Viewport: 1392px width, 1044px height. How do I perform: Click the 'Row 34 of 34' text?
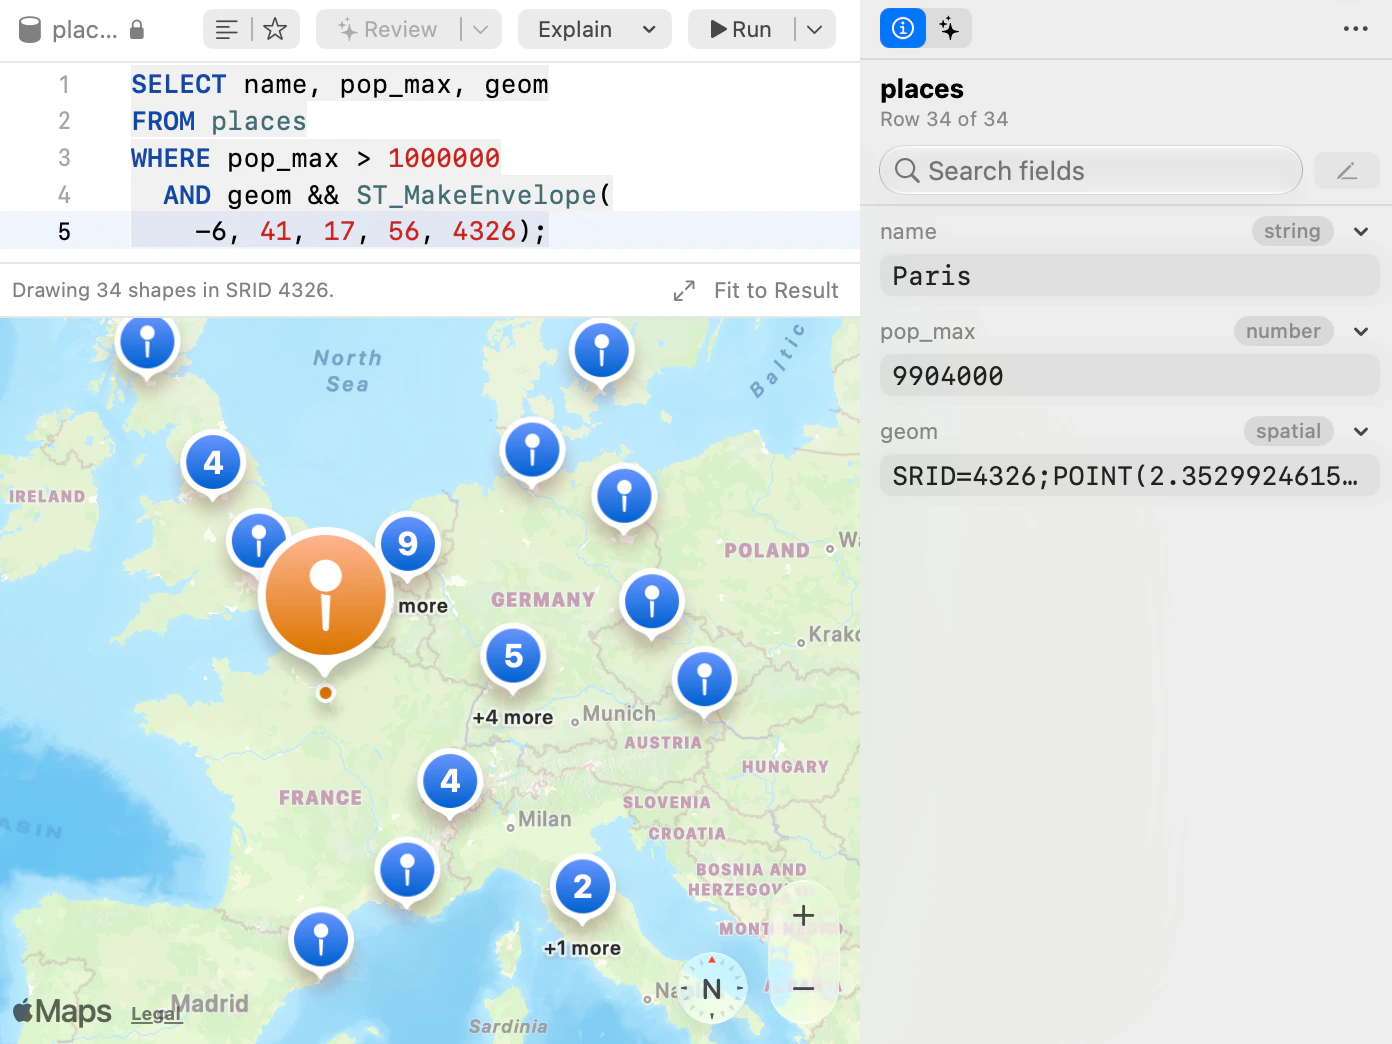point(944,119)
